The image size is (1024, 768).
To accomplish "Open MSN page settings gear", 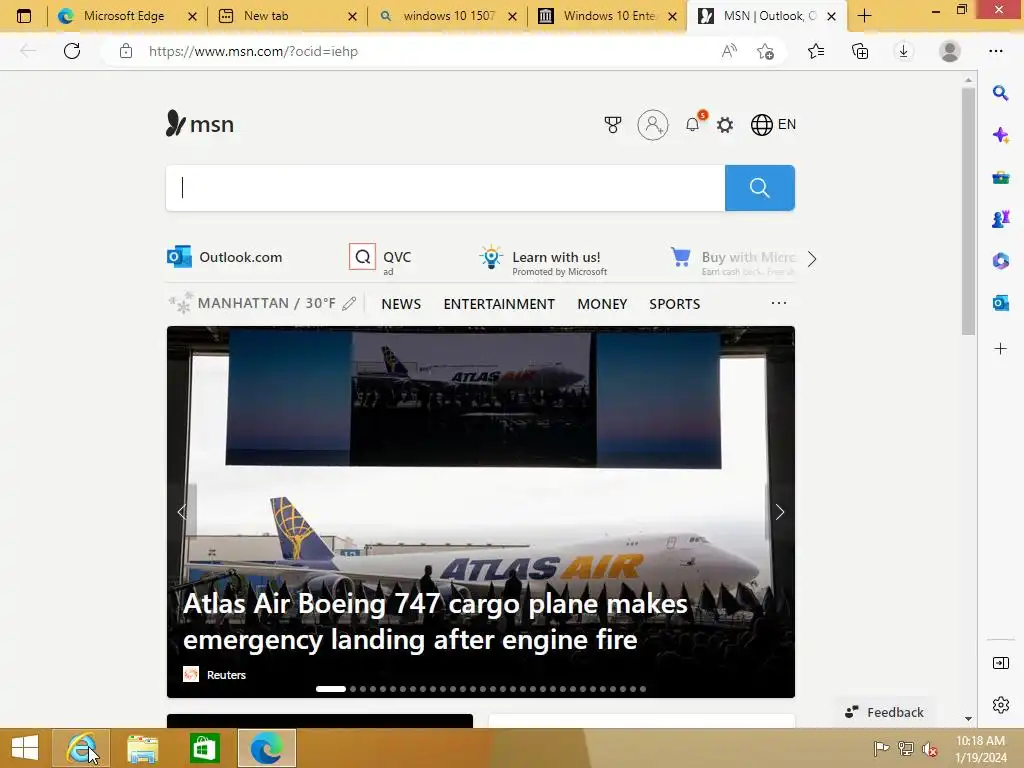I will point(725,125).
